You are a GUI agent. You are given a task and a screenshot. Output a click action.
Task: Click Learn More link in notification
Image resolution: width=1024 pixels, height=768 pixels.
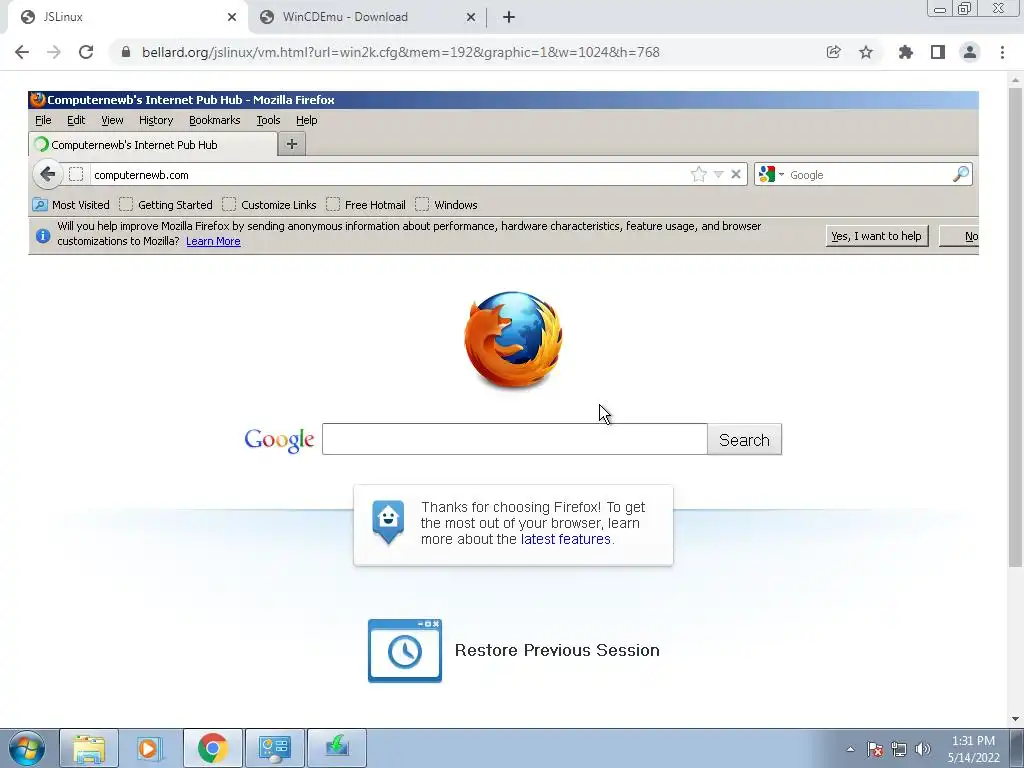213,241
